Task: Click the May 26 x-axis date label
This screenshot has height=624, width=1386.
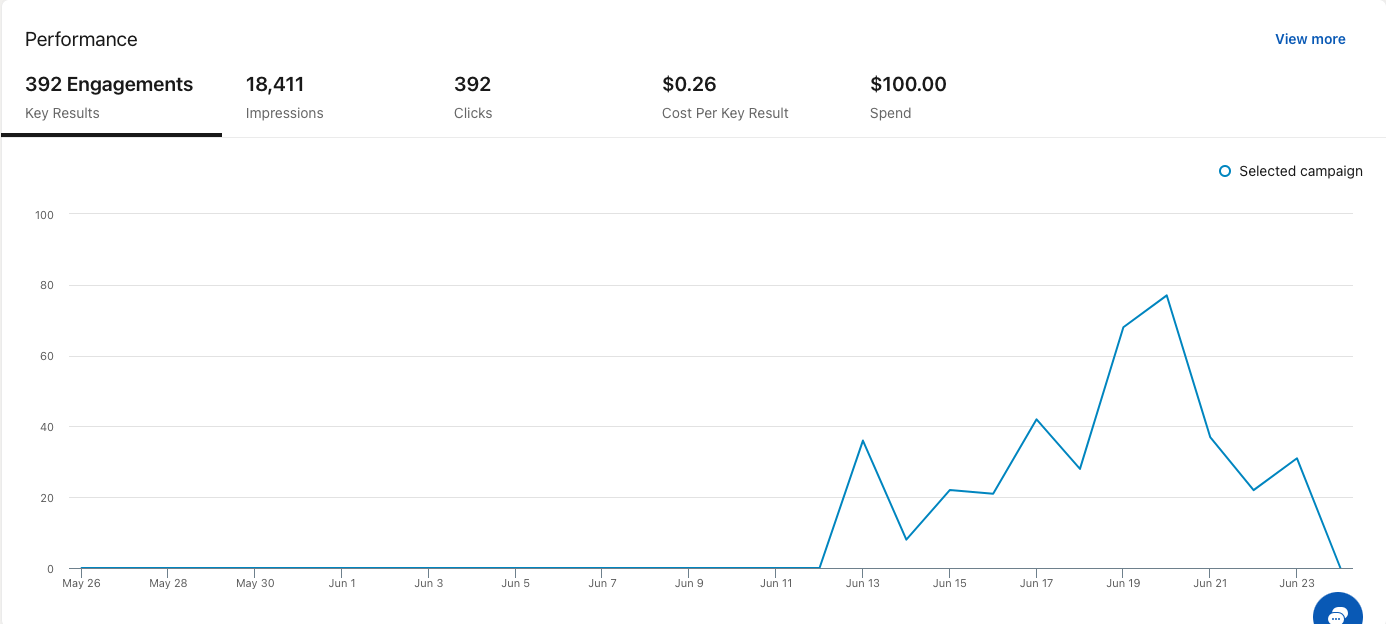Action: pyautogui.click(x=80, y=583)
